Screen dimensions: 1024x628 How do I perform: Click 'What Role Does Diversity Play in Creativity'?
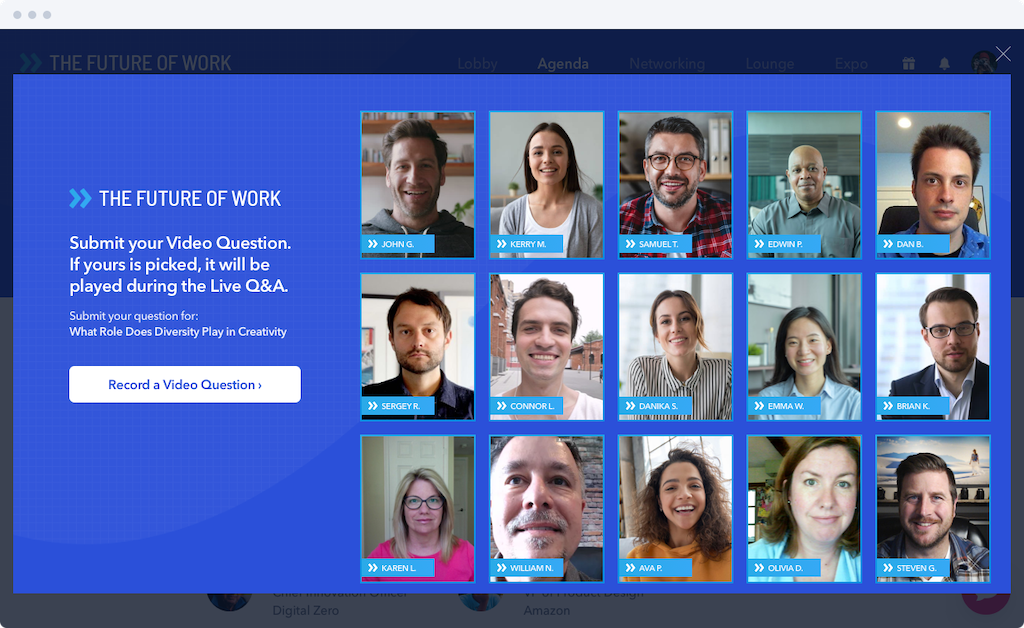pos(178,332)
